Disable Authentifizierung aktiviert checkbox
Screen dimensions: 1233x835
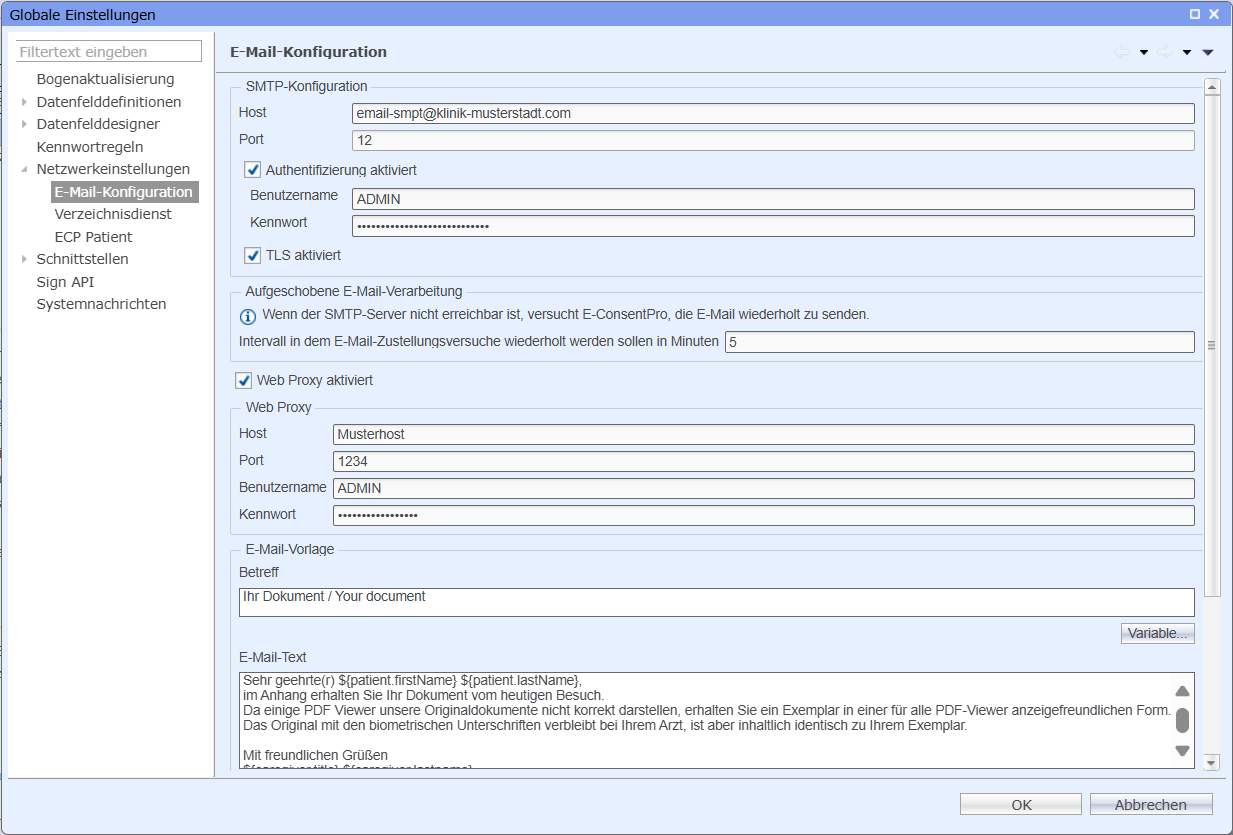click(x=253, y=170)
